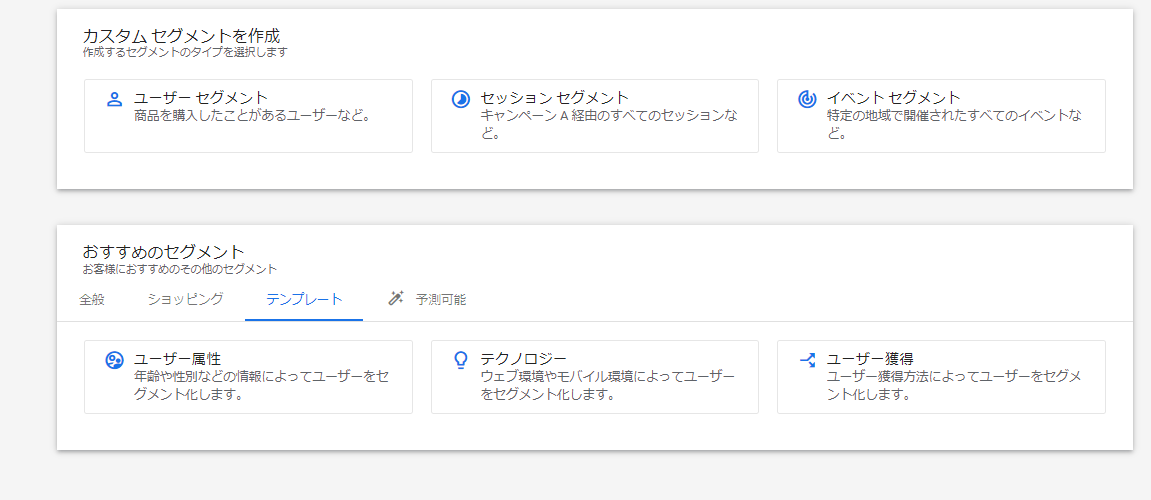
Task: Select the ユーザー獲得 template title
Action: (869, 358)
